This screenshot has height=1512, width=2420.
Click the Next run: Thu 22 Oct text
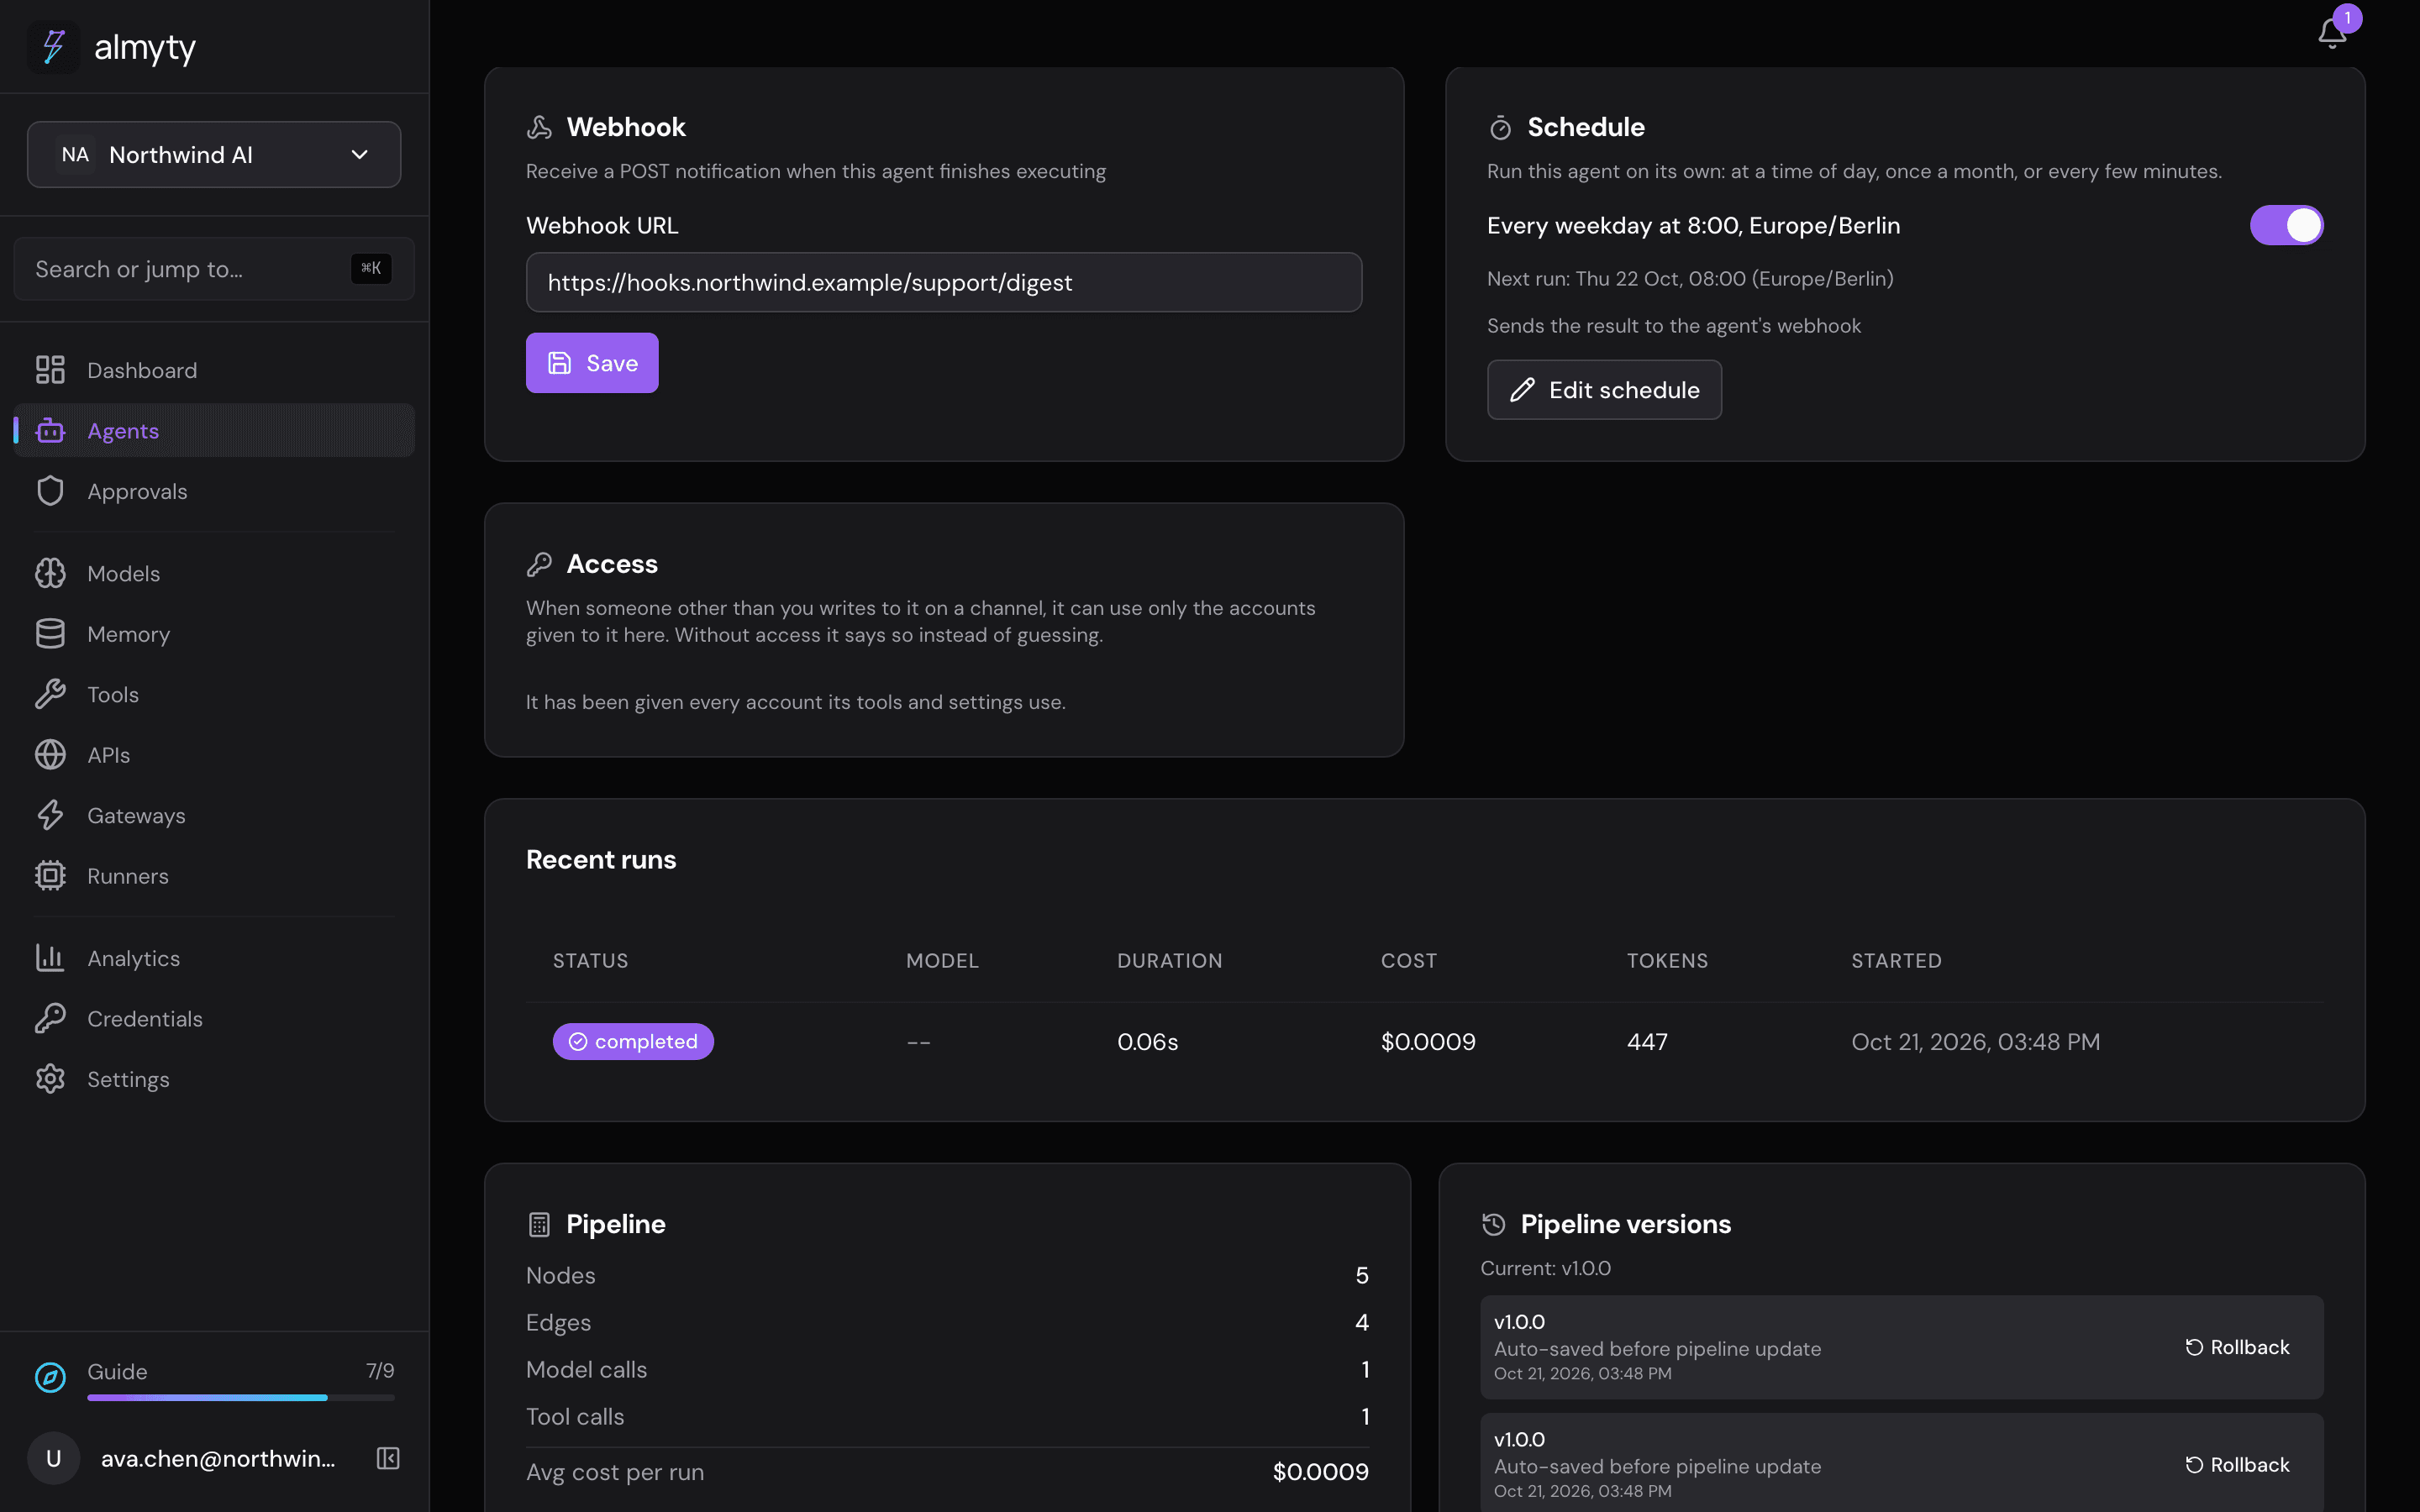[1690, 278]
